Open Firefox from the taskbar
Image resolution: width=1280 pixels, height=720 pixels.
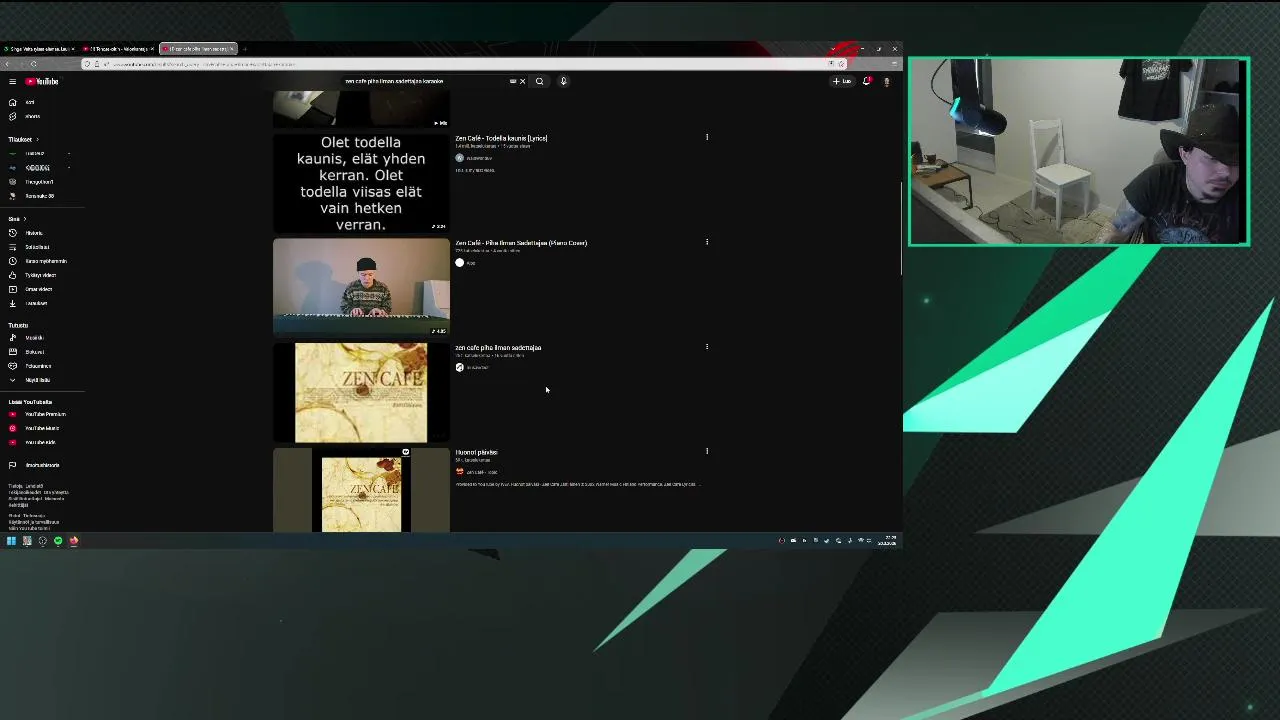click(x=73, y=541)
